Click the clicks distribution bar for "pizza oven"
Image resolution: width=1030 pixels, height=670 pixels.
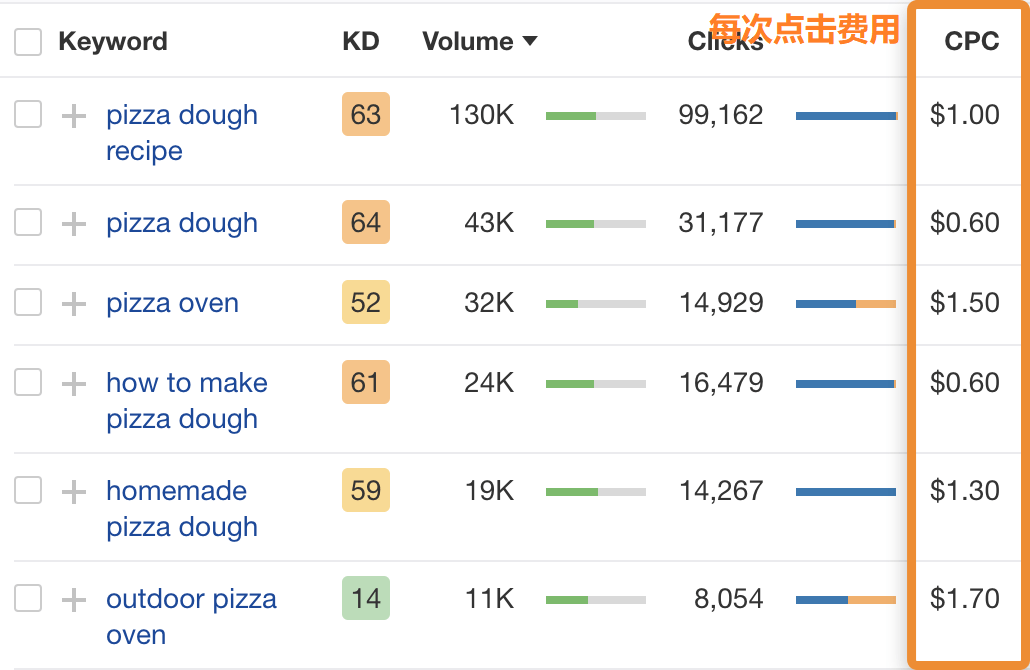pos(845,303)
